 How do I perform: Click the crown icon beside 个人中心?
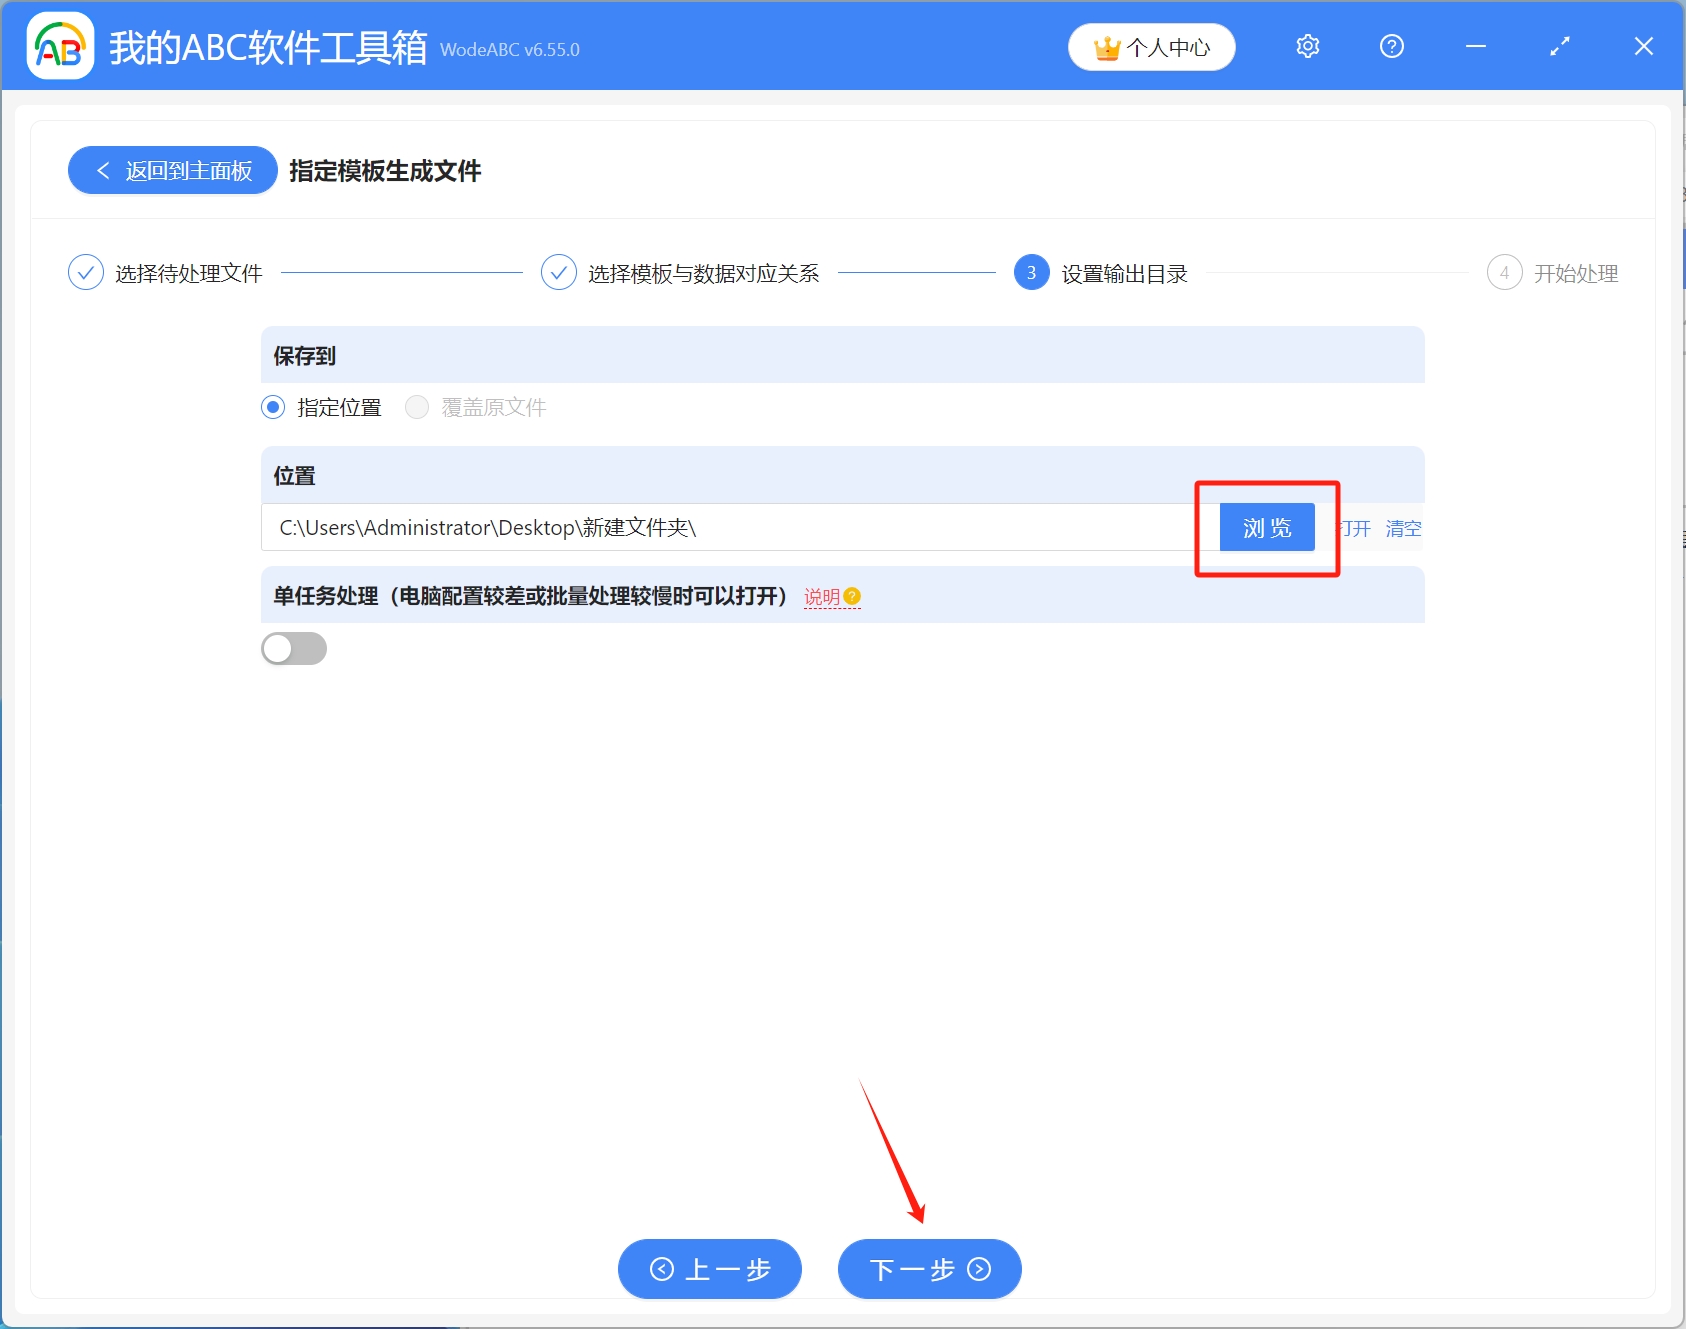tap(1107, 46)
